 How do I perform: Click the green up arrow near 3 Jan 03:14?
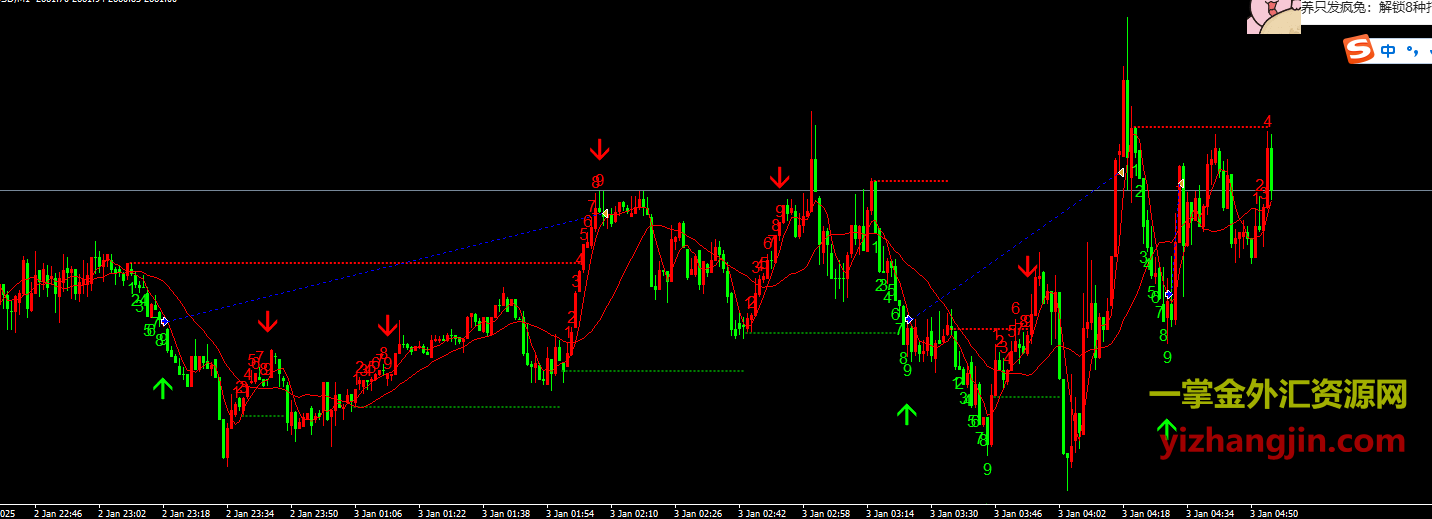coord(907,414)
